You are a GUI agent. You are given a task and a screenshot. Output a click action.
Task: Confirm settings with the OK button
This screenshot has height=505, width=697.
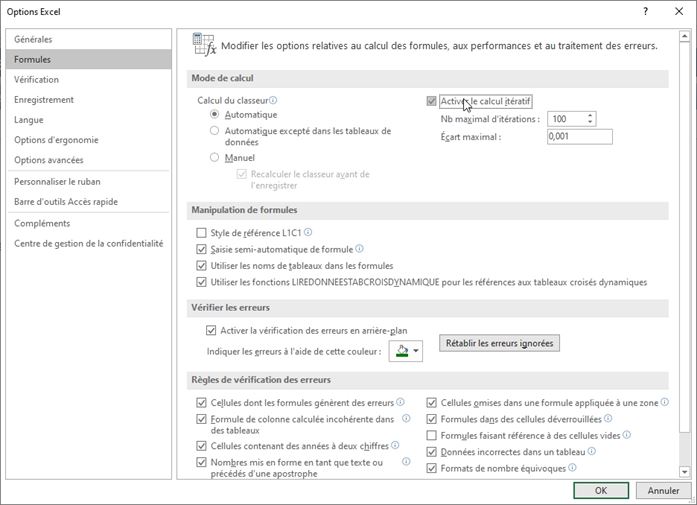tap(601, 490)
